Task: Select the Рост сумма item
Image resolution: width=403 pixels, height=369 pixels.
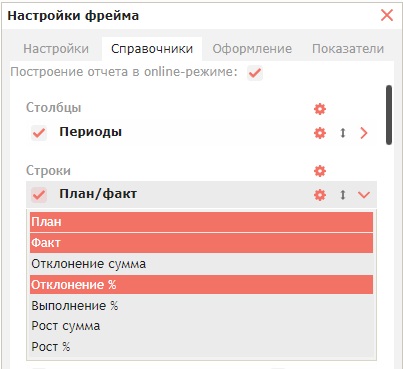Action: click(x=201, y=326)
